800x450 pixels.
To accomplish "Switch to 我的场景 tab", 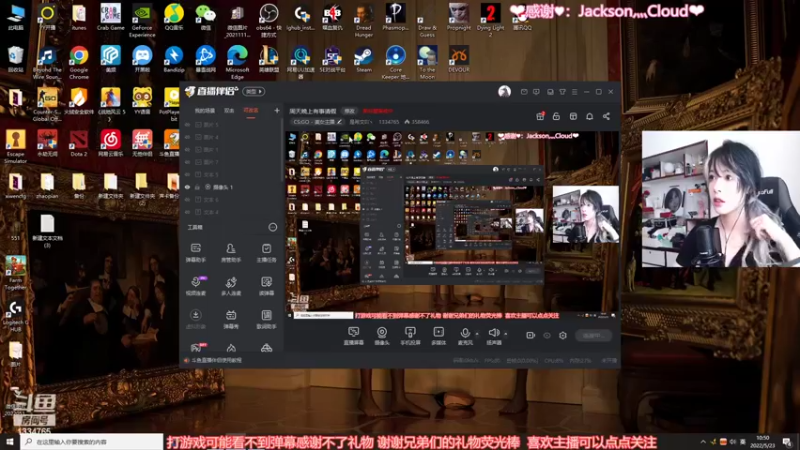I will pos(205,110).
